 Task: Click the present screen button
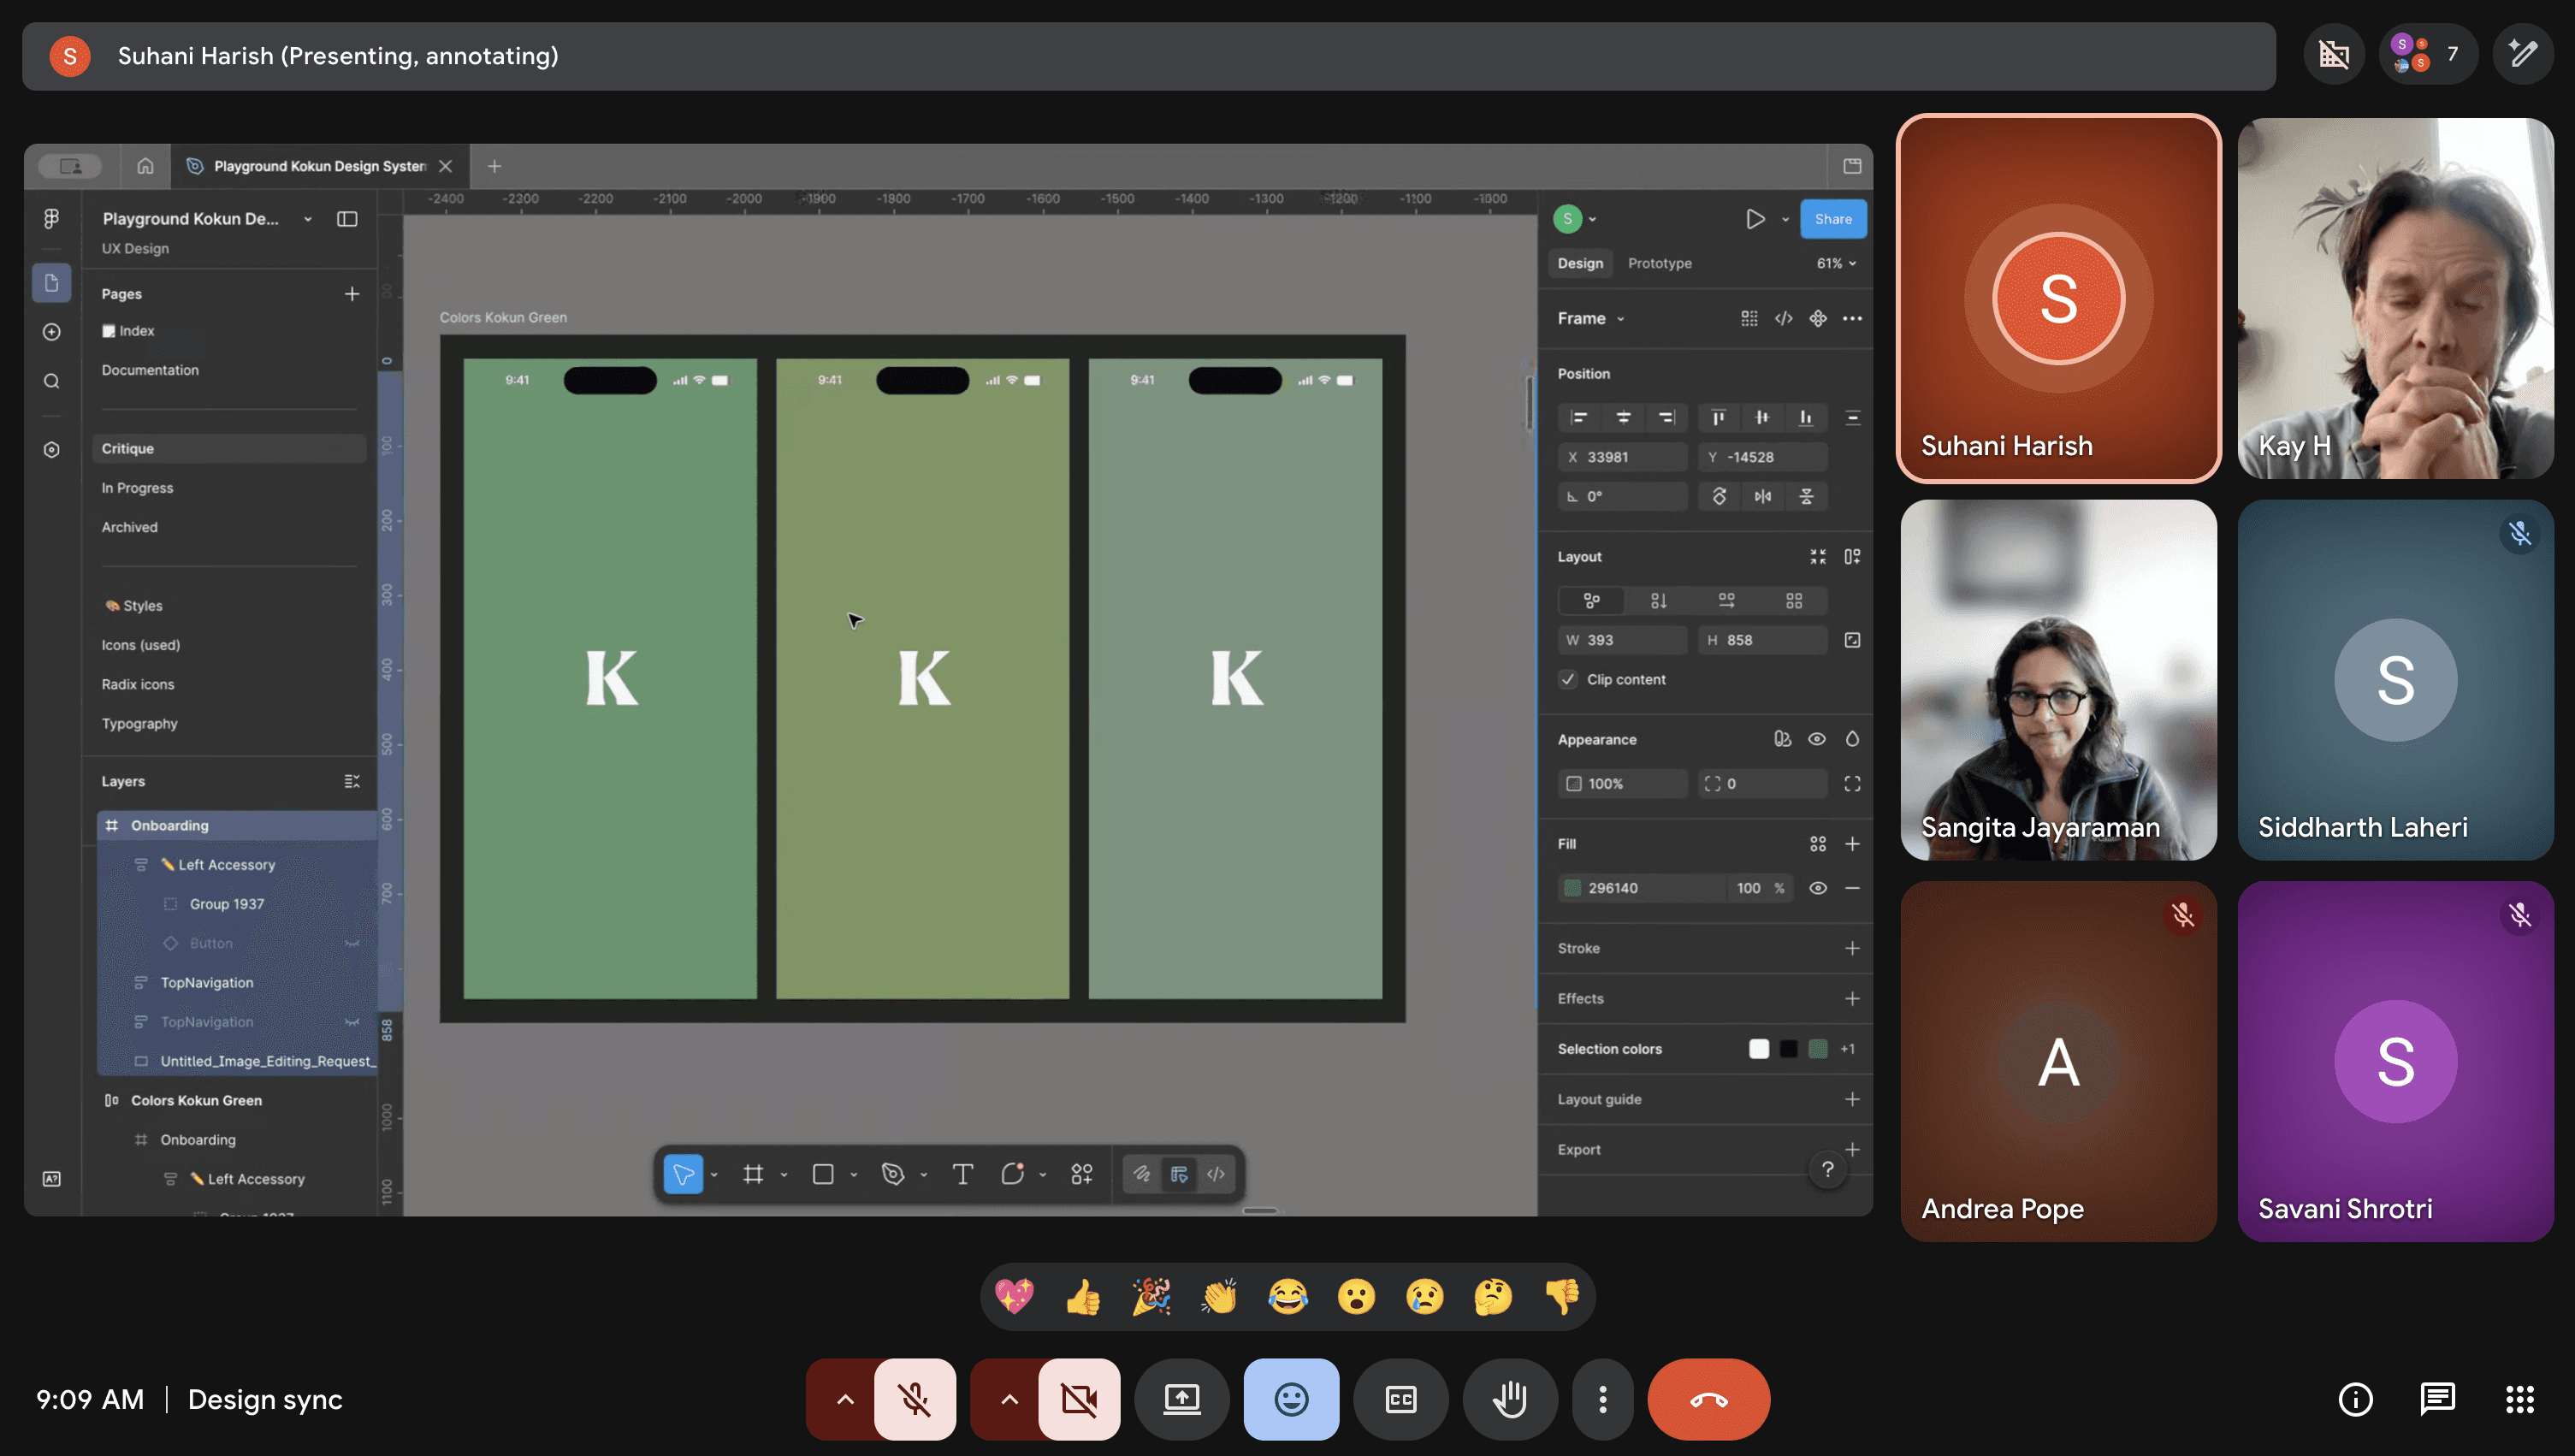coord(1181,1399)
